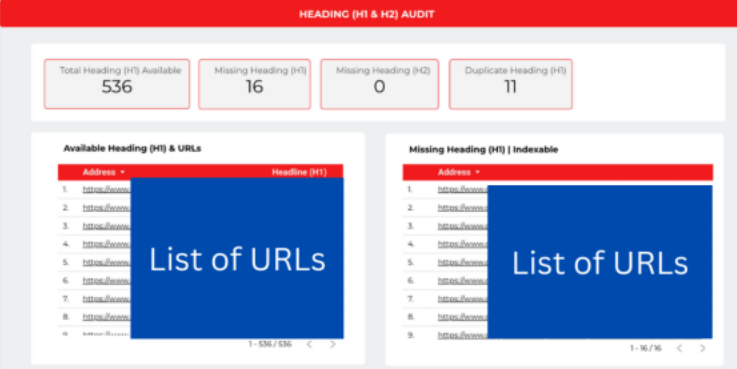
Task: Open URL in row 7 of Missing Heading table
Action: 463,298
